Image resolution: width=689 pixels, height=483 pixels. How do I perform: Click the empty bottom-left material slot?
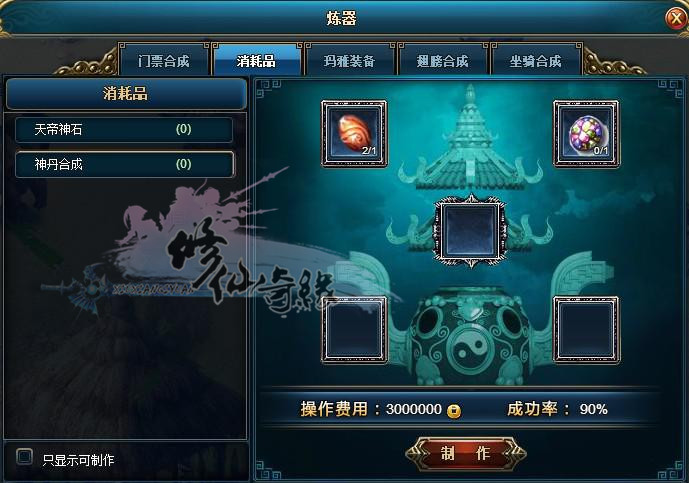click(x=354, y=330)
